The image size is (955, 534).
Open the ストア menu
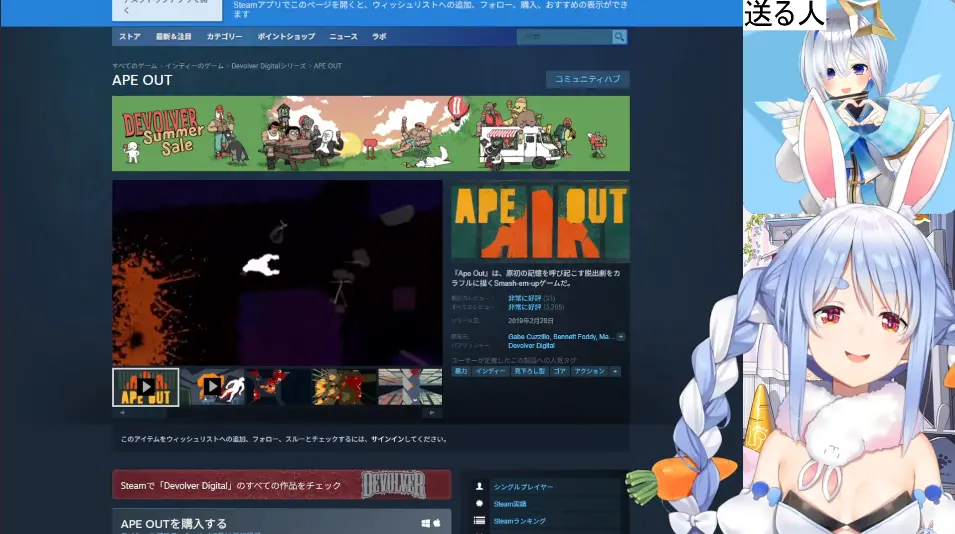(x=130, y=37)
